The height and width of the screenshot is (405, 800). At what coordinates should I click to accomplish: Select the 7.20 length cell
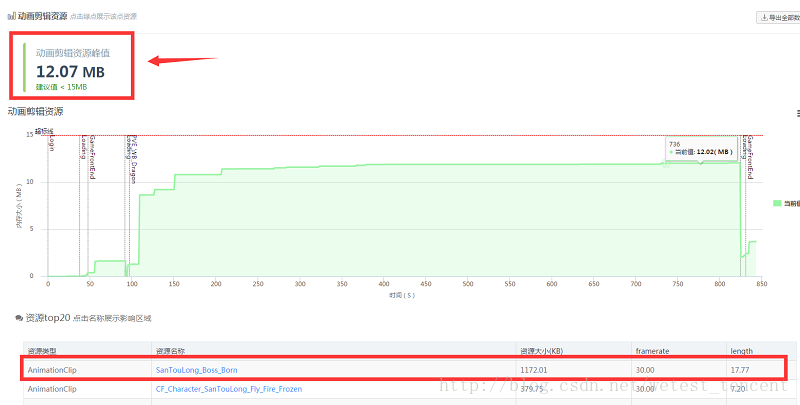pos(738,389)
